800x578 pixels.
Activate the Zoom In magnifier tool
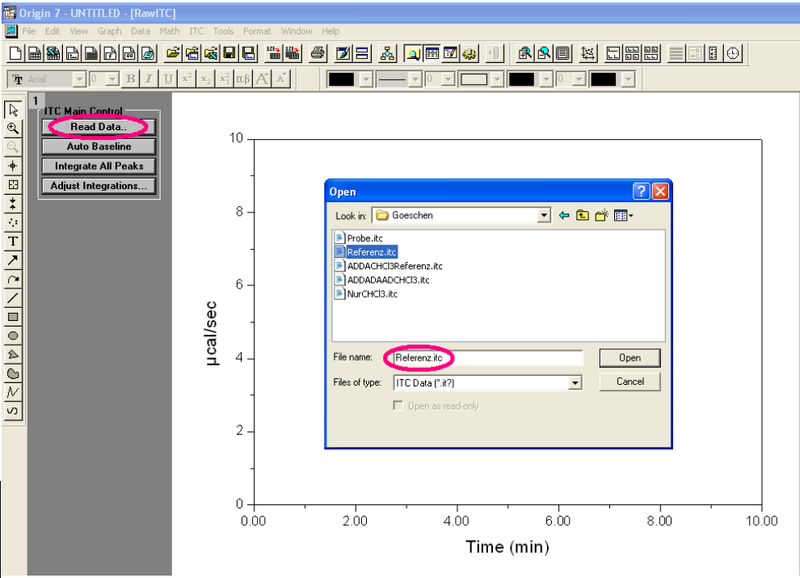[x=13, y=129]
